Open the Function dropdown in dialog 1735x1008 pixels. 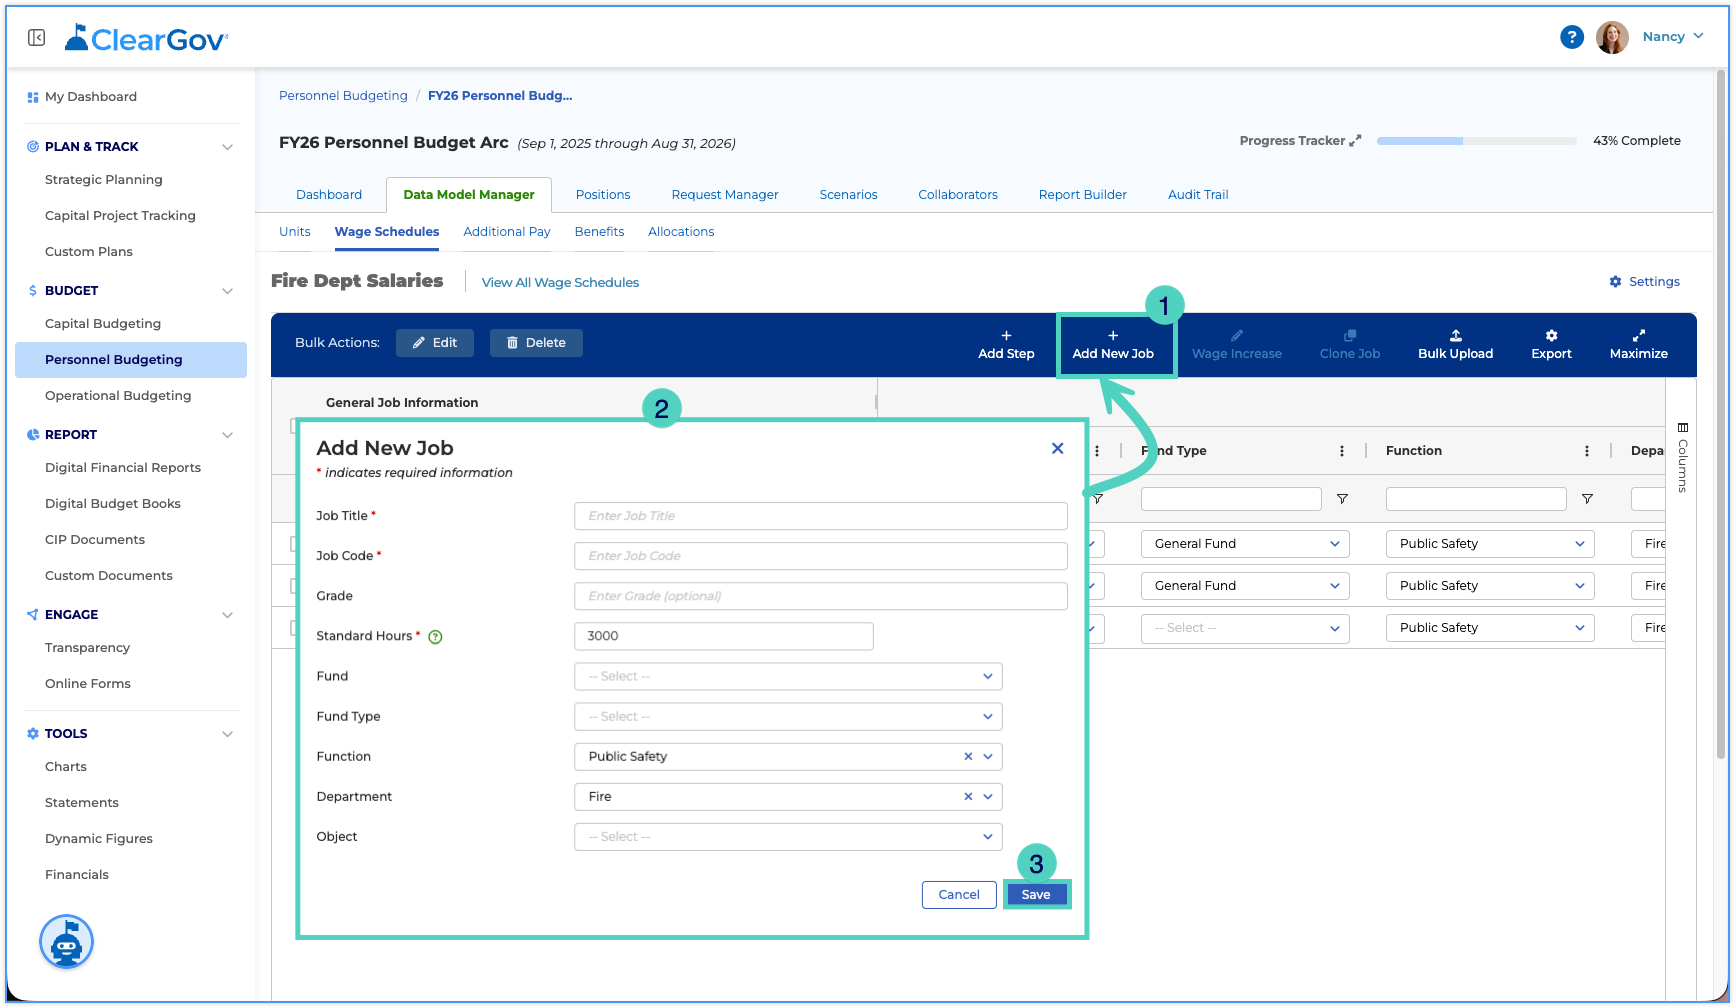coord(788,757)
